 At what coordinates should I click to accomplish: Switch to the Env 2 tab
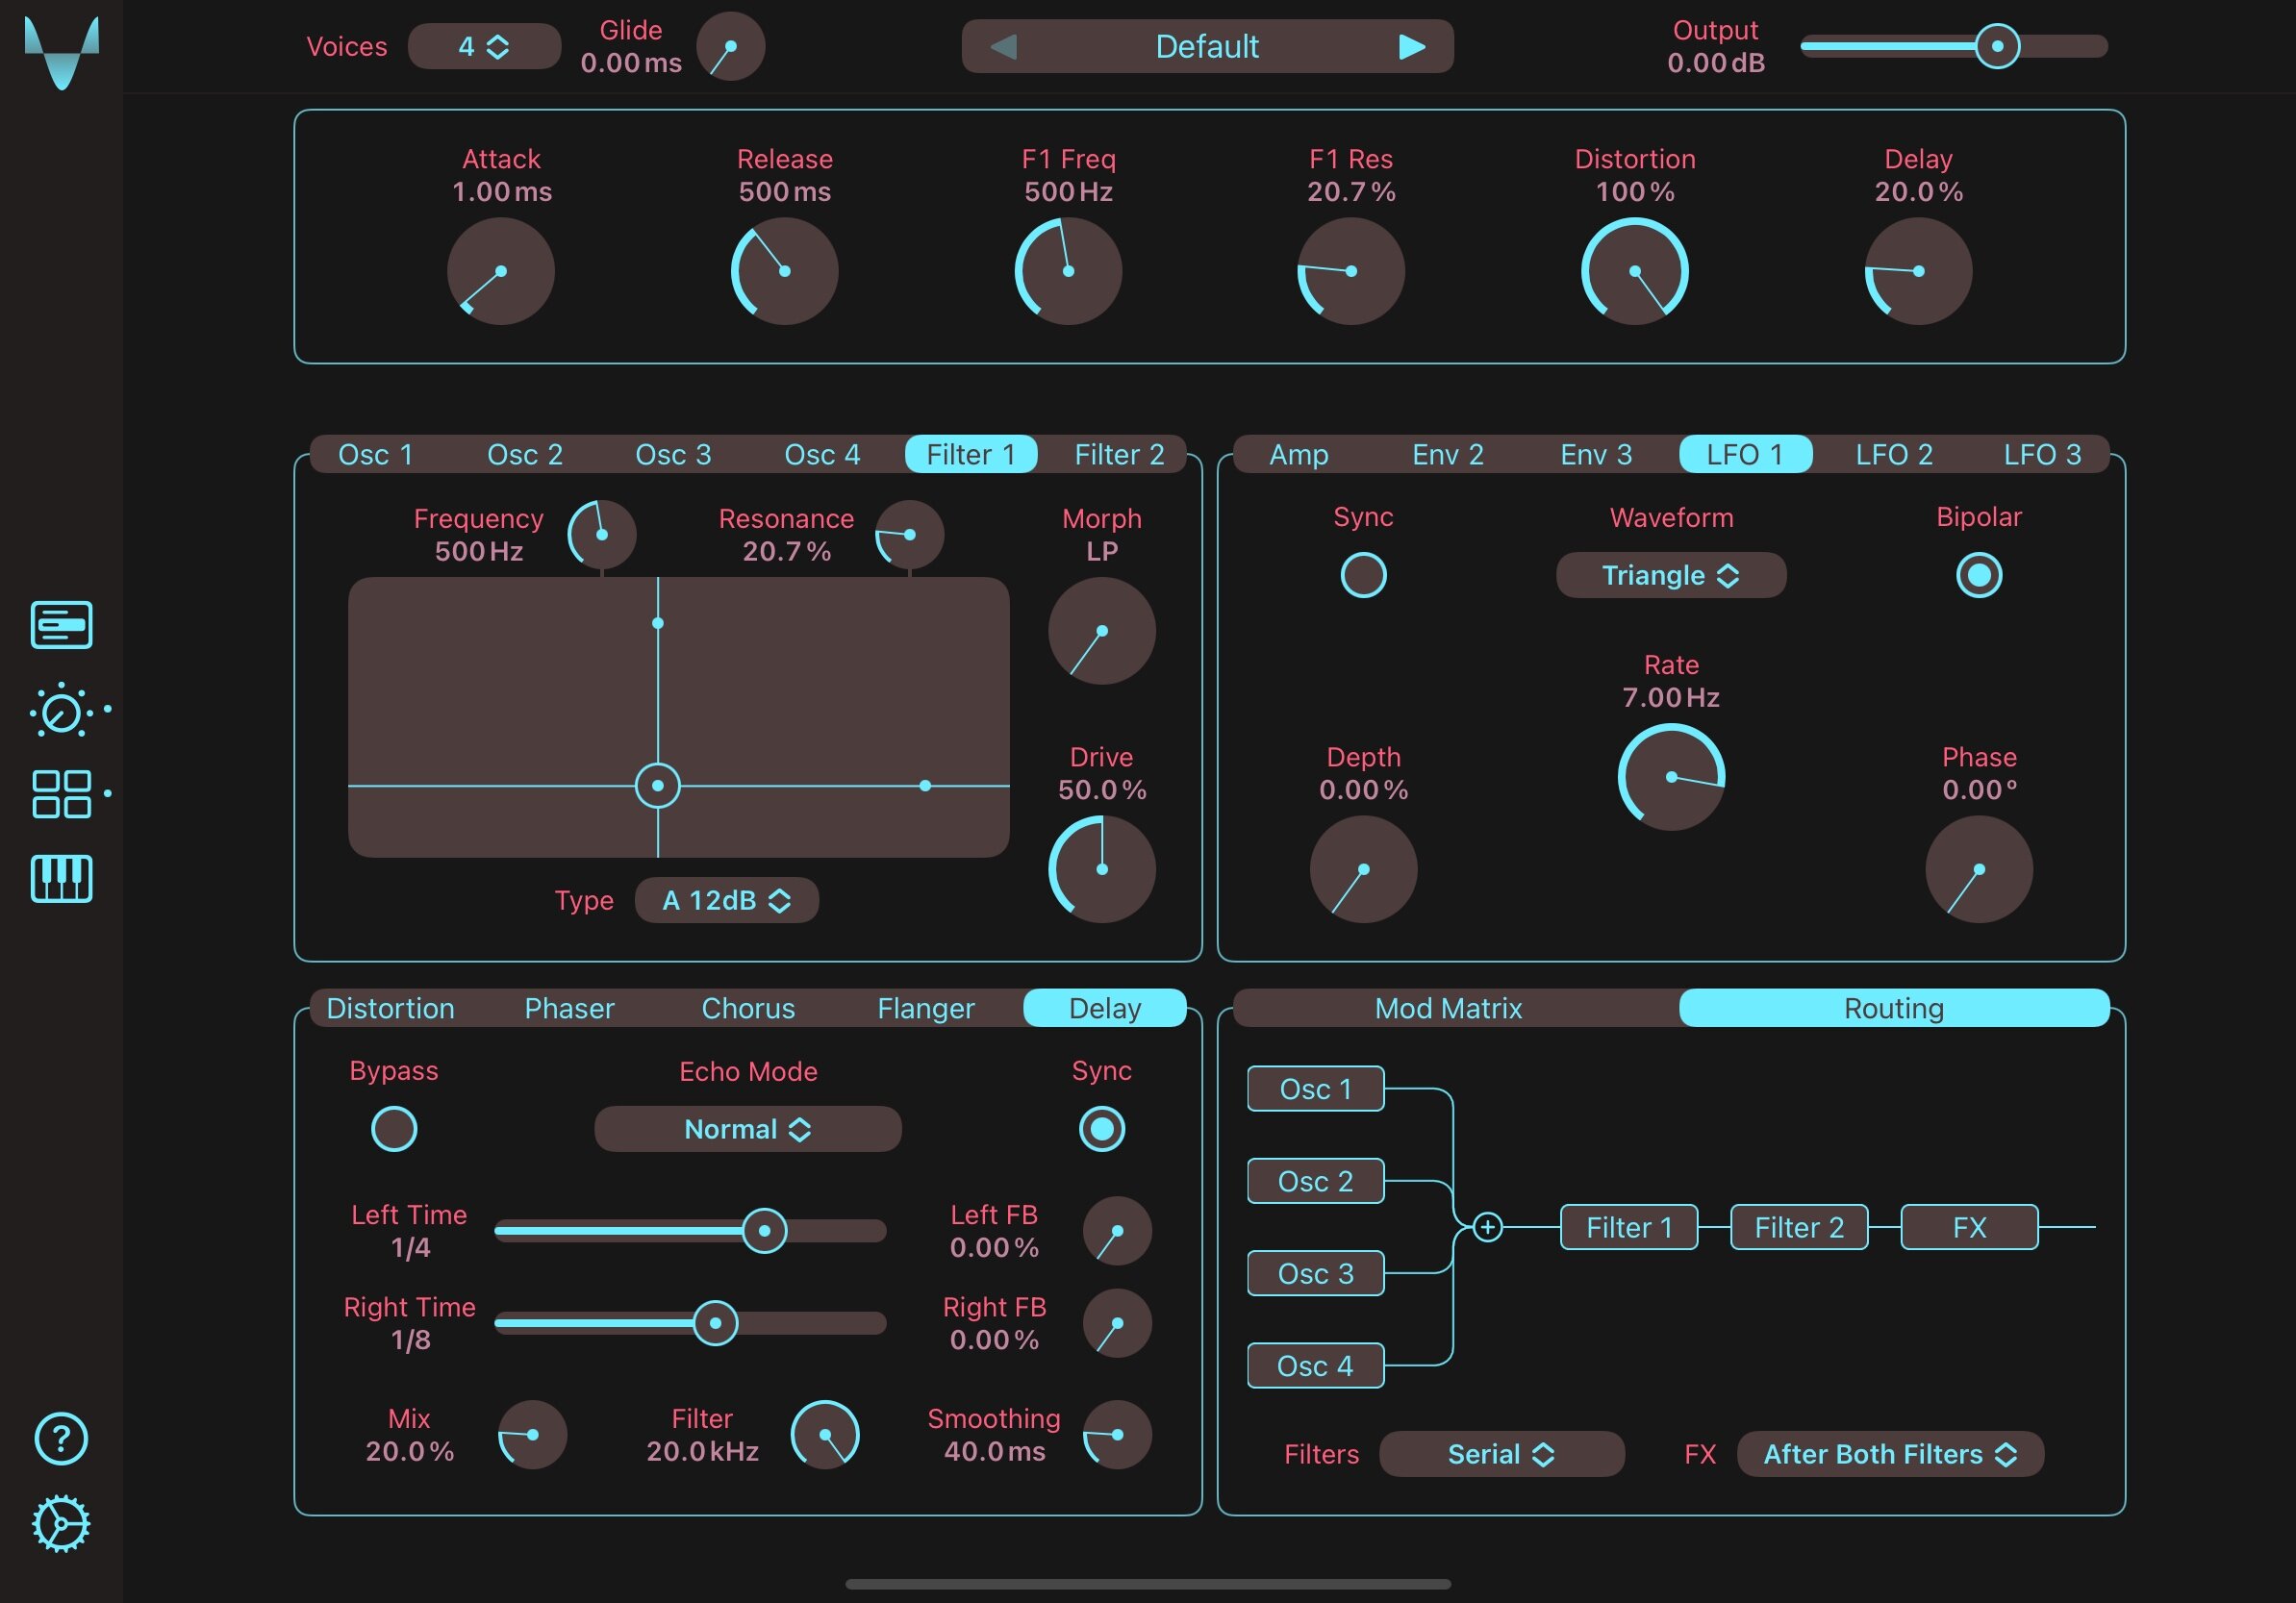click(x=1448, y=455)
